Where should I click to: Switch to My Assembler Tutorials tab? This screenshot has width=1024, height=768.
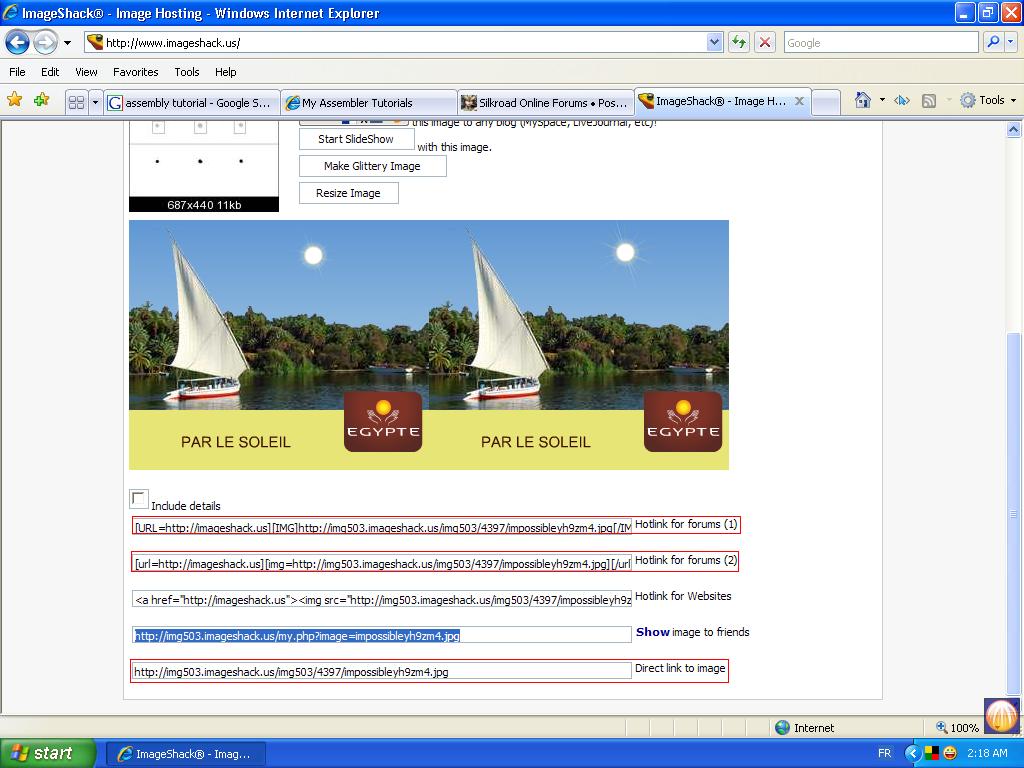[x=366, y=102]
